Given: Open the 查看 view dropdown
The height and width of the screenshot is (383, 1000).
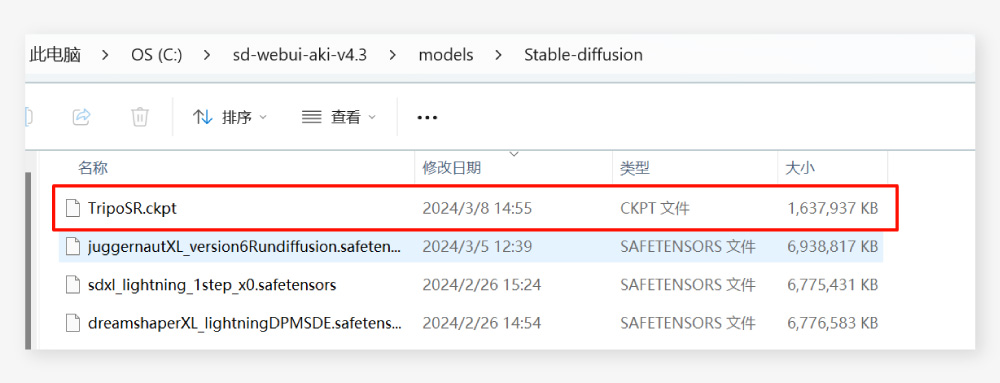Looking at the screenshot, I should [339, 117].
